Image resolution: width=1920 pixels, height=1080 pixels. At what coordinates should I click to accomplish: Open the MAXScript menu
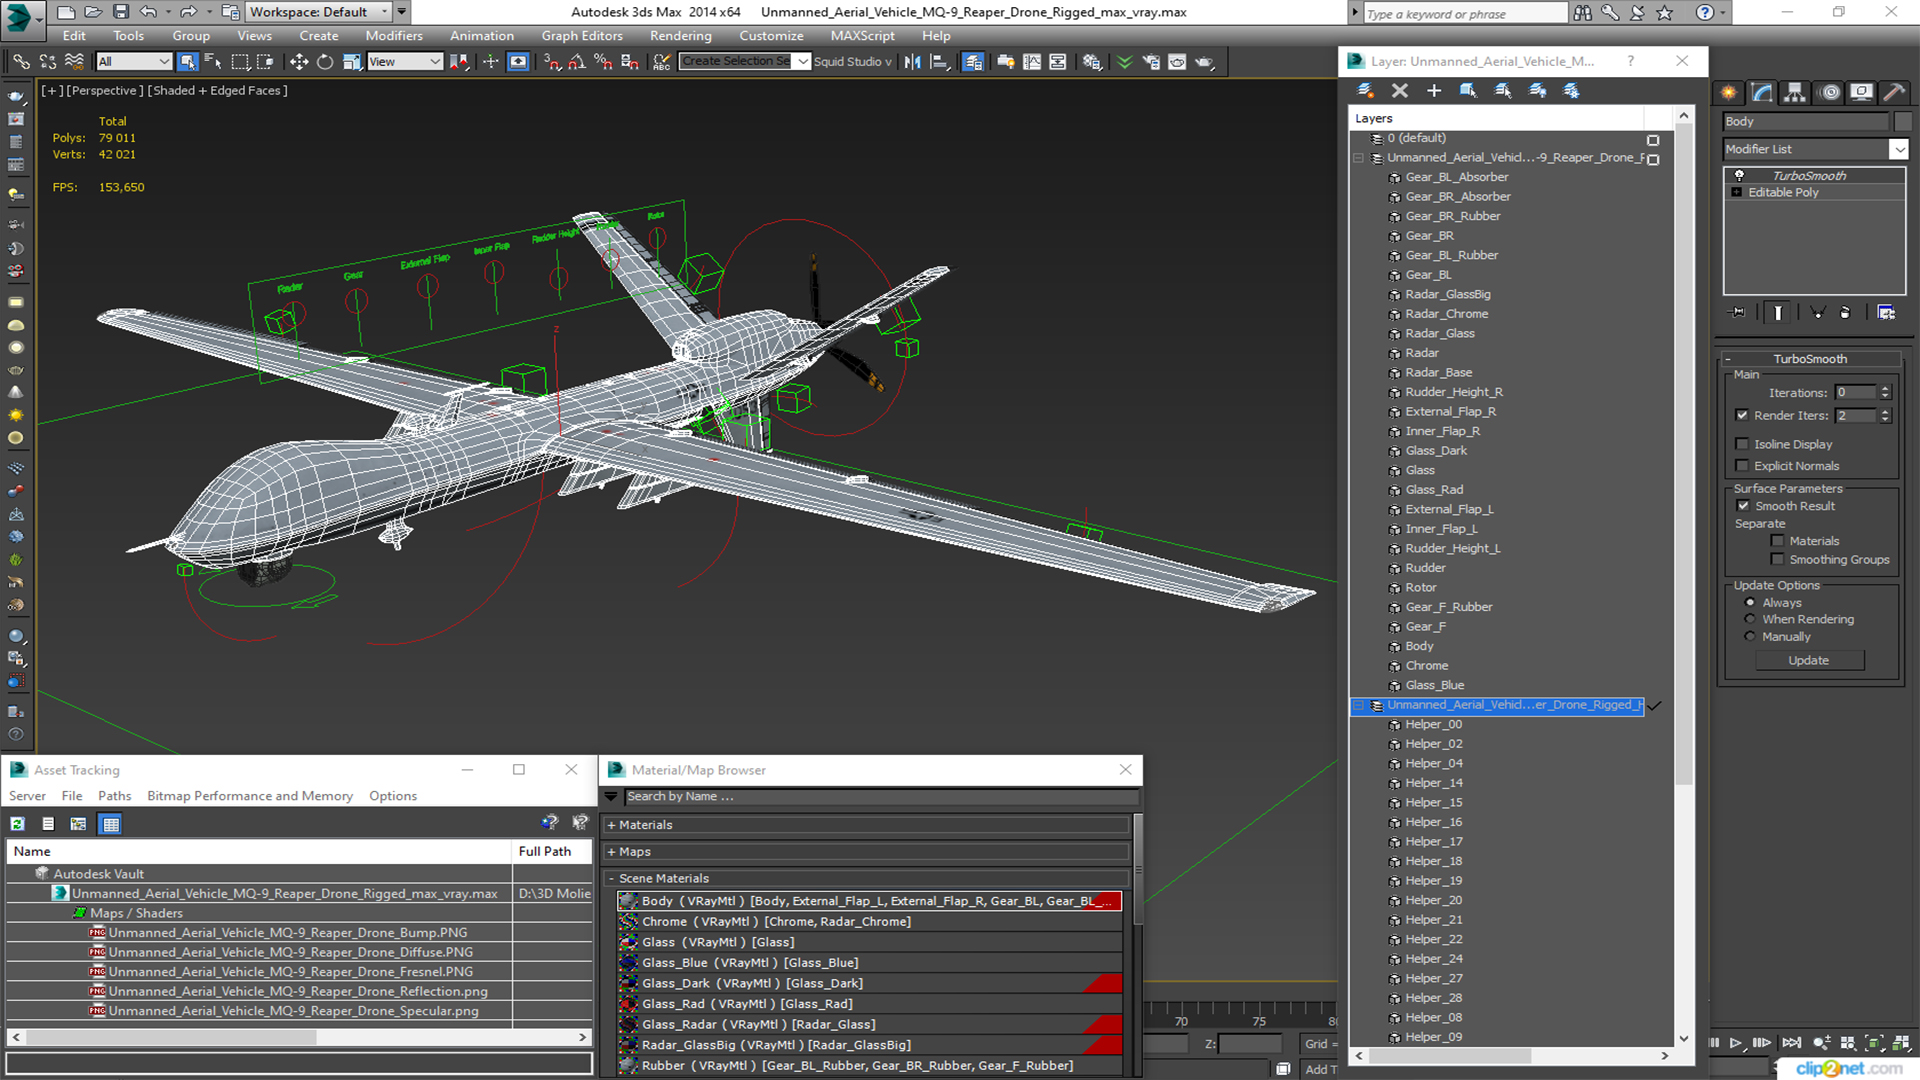(x=862, y=36)
